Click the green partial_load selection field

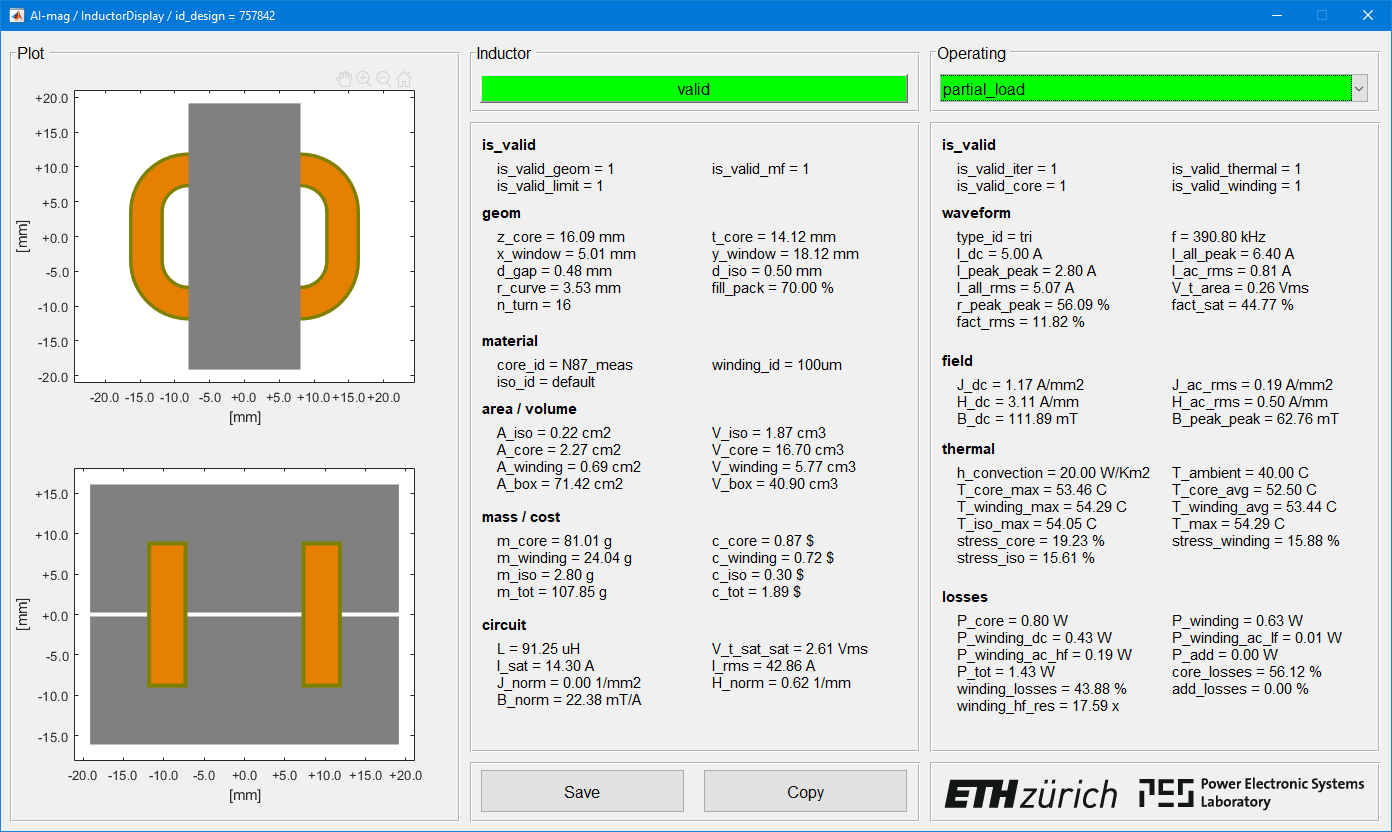[1145, 89]
